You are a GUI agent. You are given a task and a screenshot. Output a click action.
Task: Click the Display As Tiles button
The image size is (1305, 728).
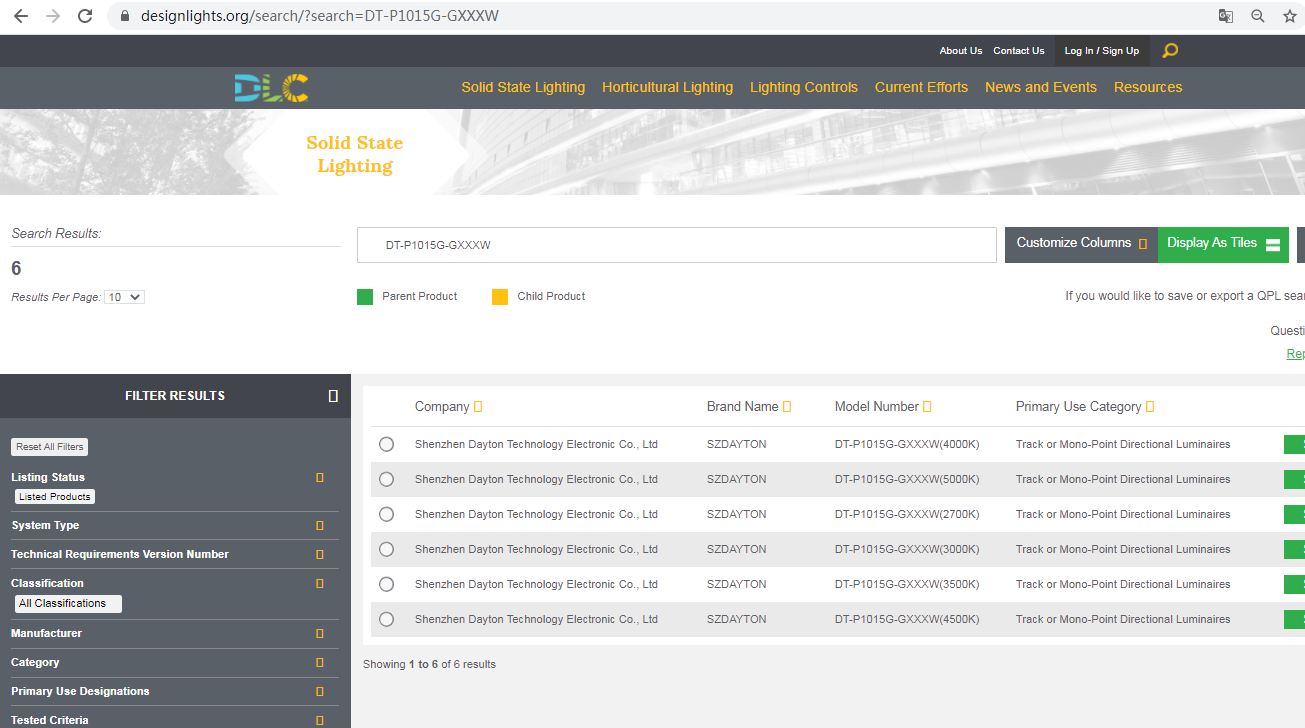(x=1223, y=244)
